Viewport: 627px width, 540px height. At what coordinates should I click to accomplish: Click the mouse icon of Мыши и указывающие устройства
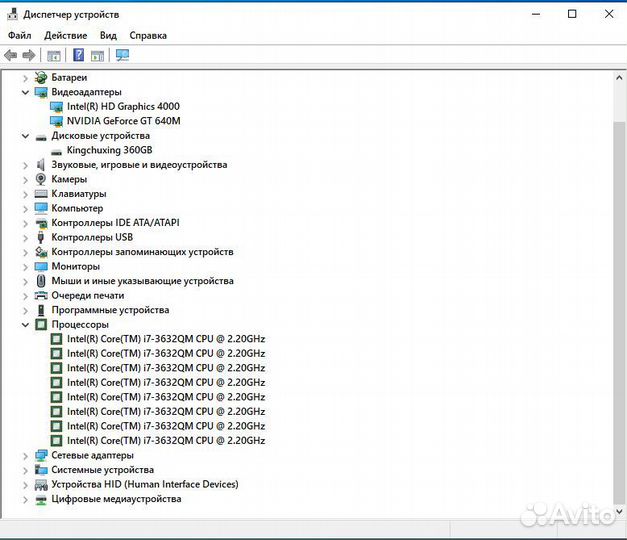point(41,281)
